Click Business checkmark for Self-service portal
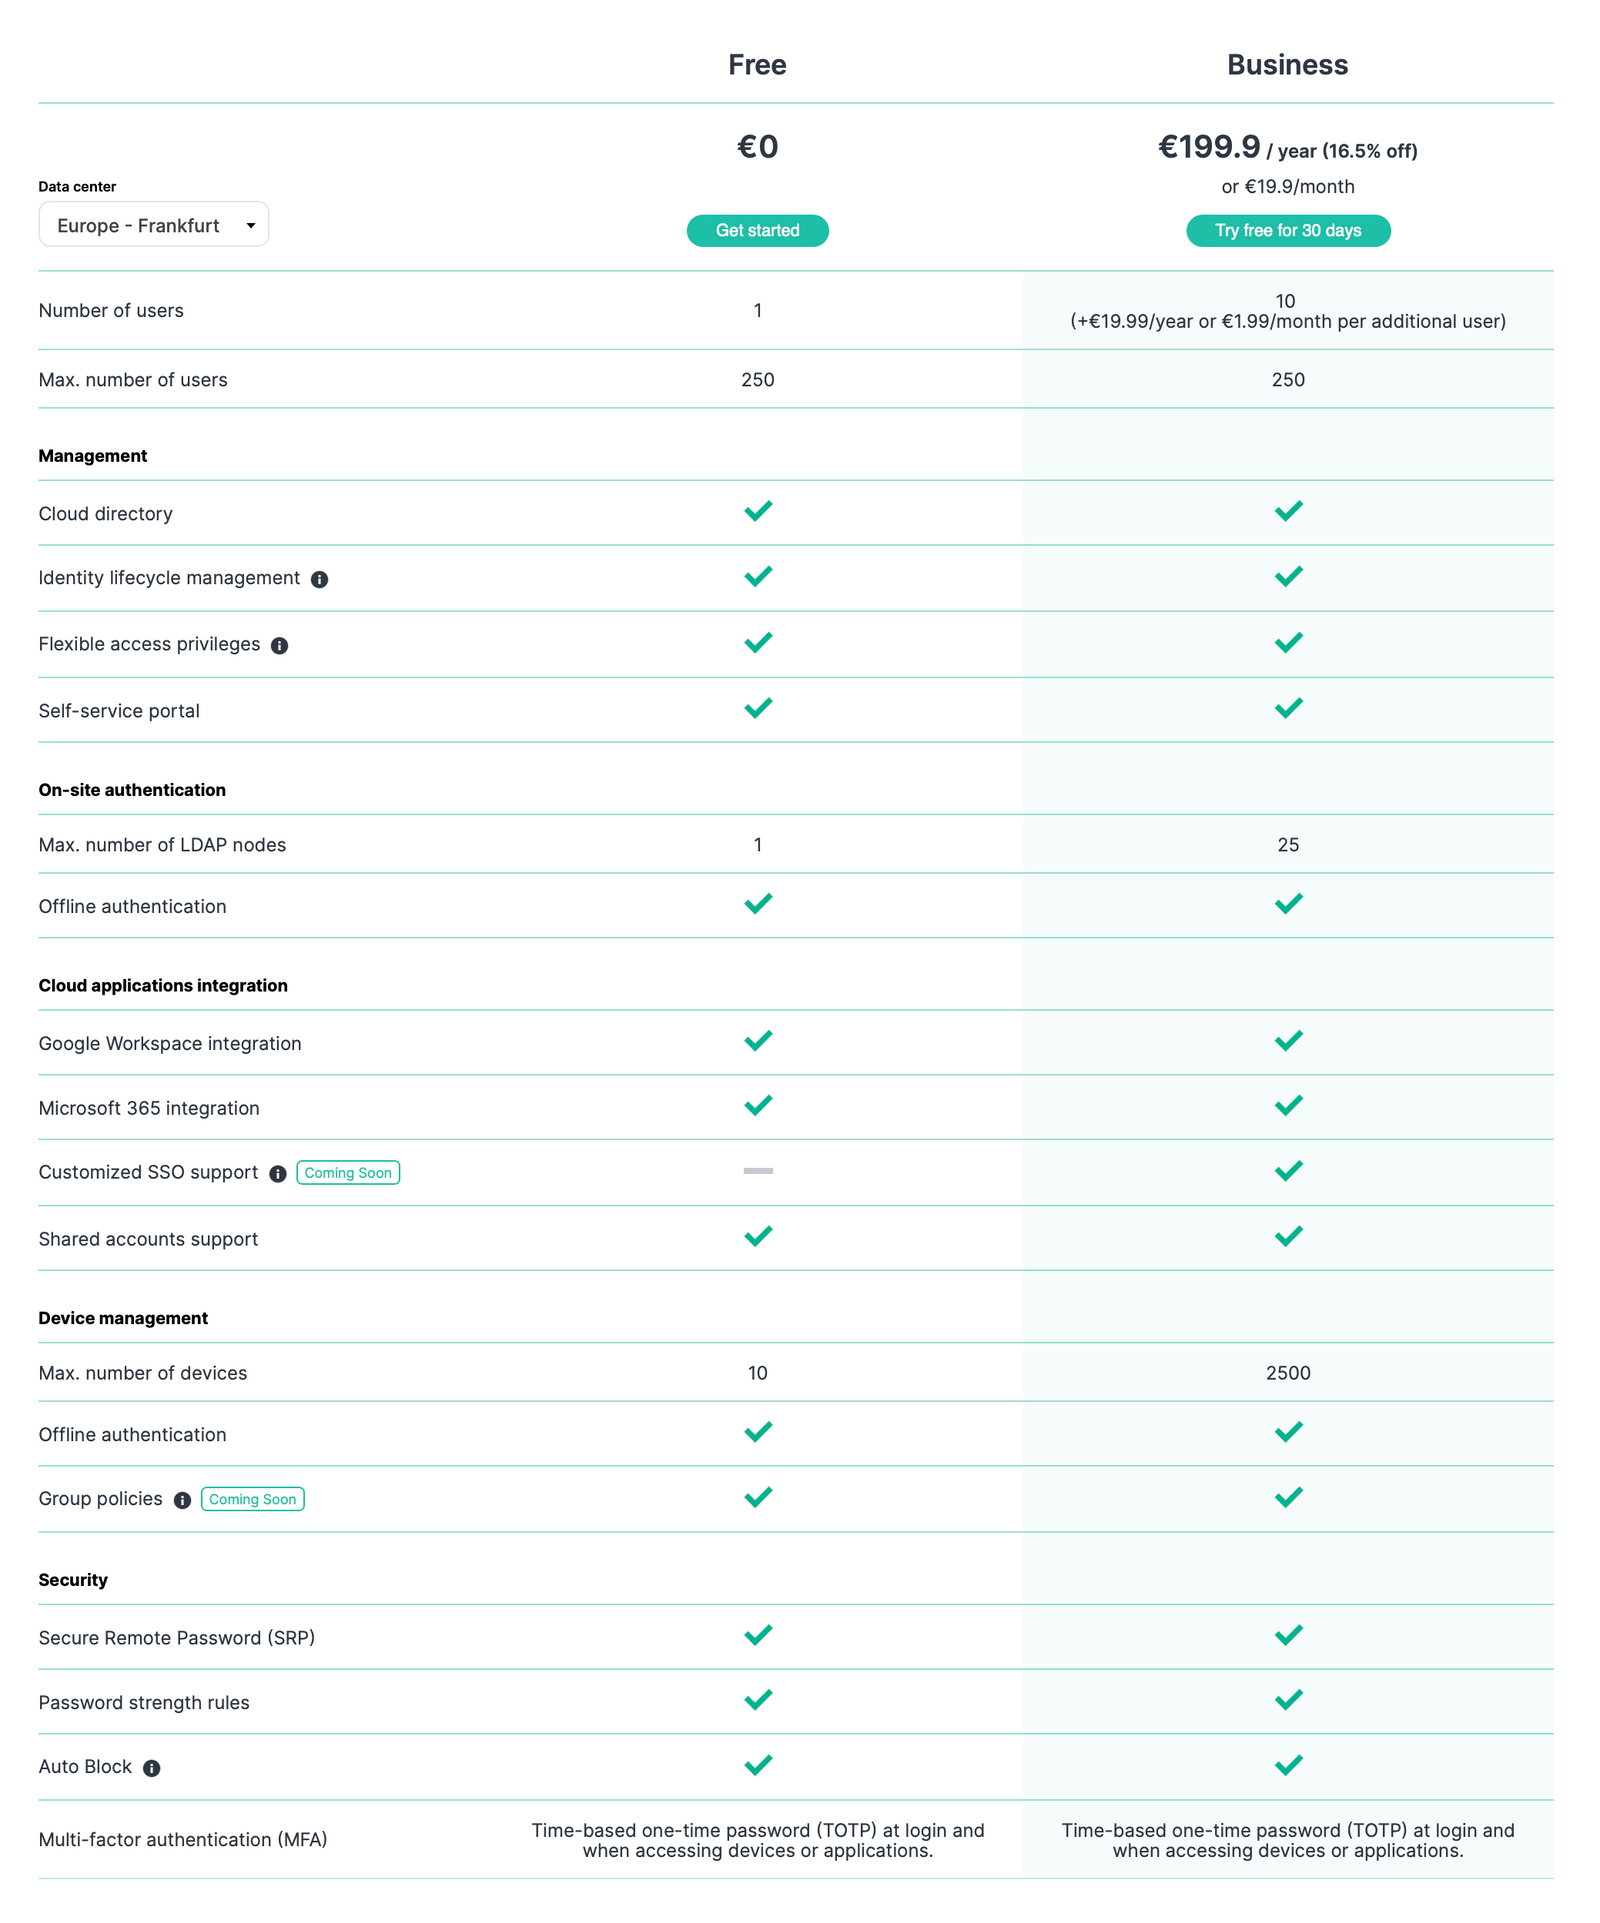The image size is (1600, 1923). (1288, 708)
